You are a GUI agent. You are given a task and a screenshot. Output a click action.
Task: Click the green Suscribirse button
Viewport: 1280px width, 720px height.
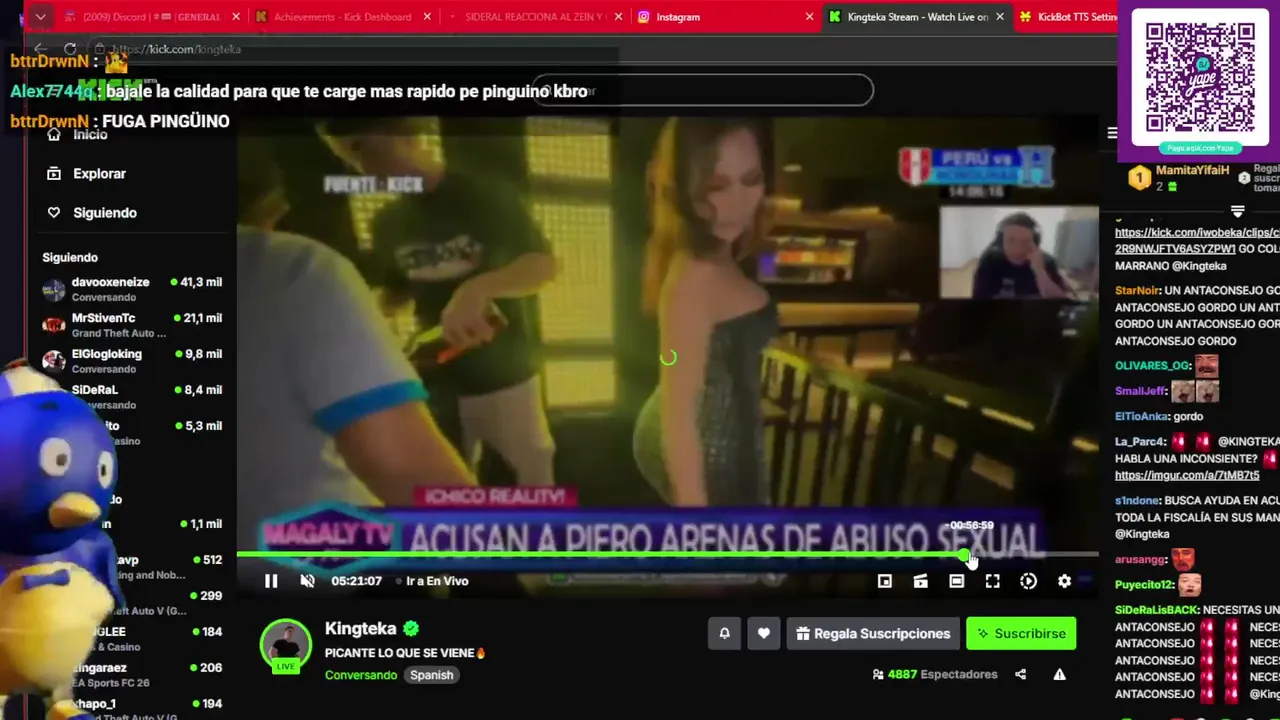pyautogui.click(x=1021, y=633)
